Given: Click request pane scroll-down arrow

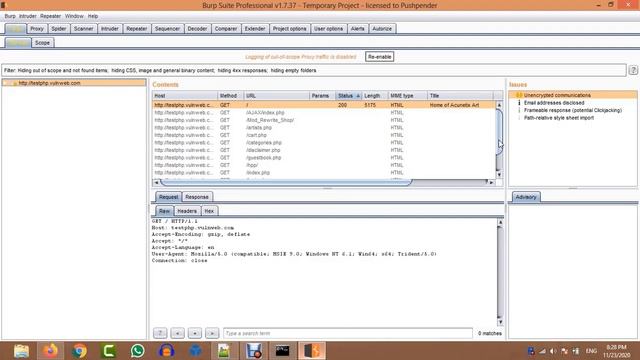Looking at the screenshot, I should [x=500, y=322].
